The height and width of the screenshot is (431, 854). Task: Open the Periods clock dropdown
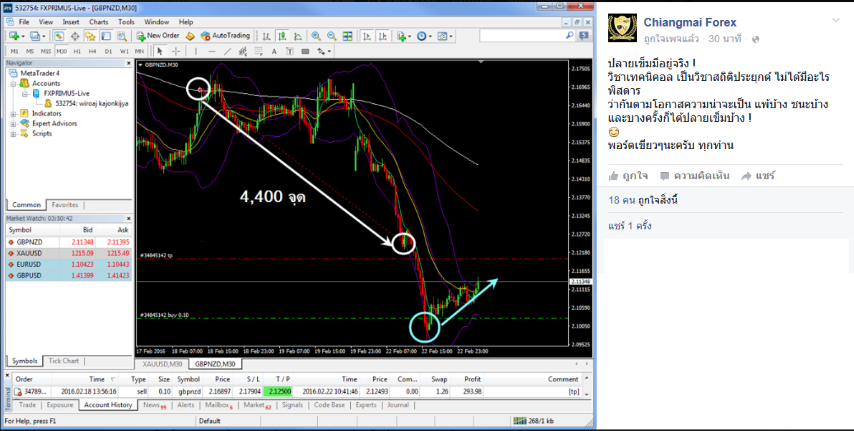[x=424, y=36]
